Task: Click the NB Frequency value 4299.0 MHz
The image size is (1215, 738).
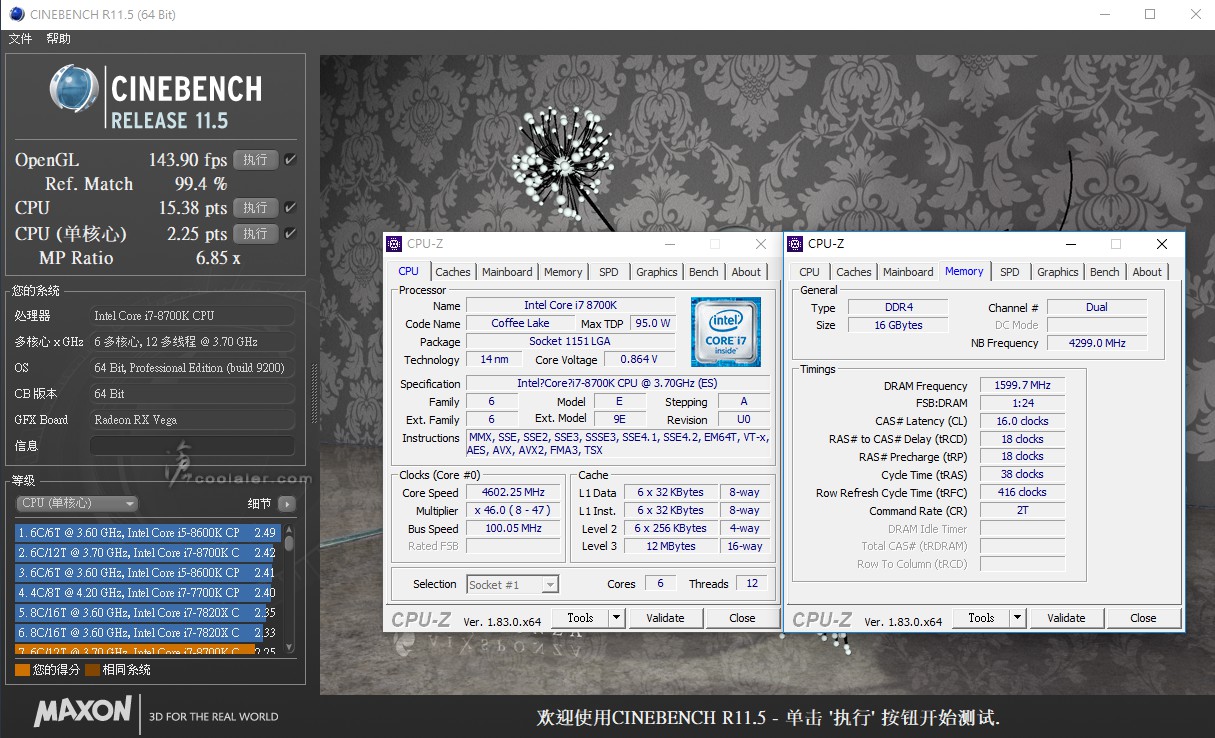Action: (1096, 343)
